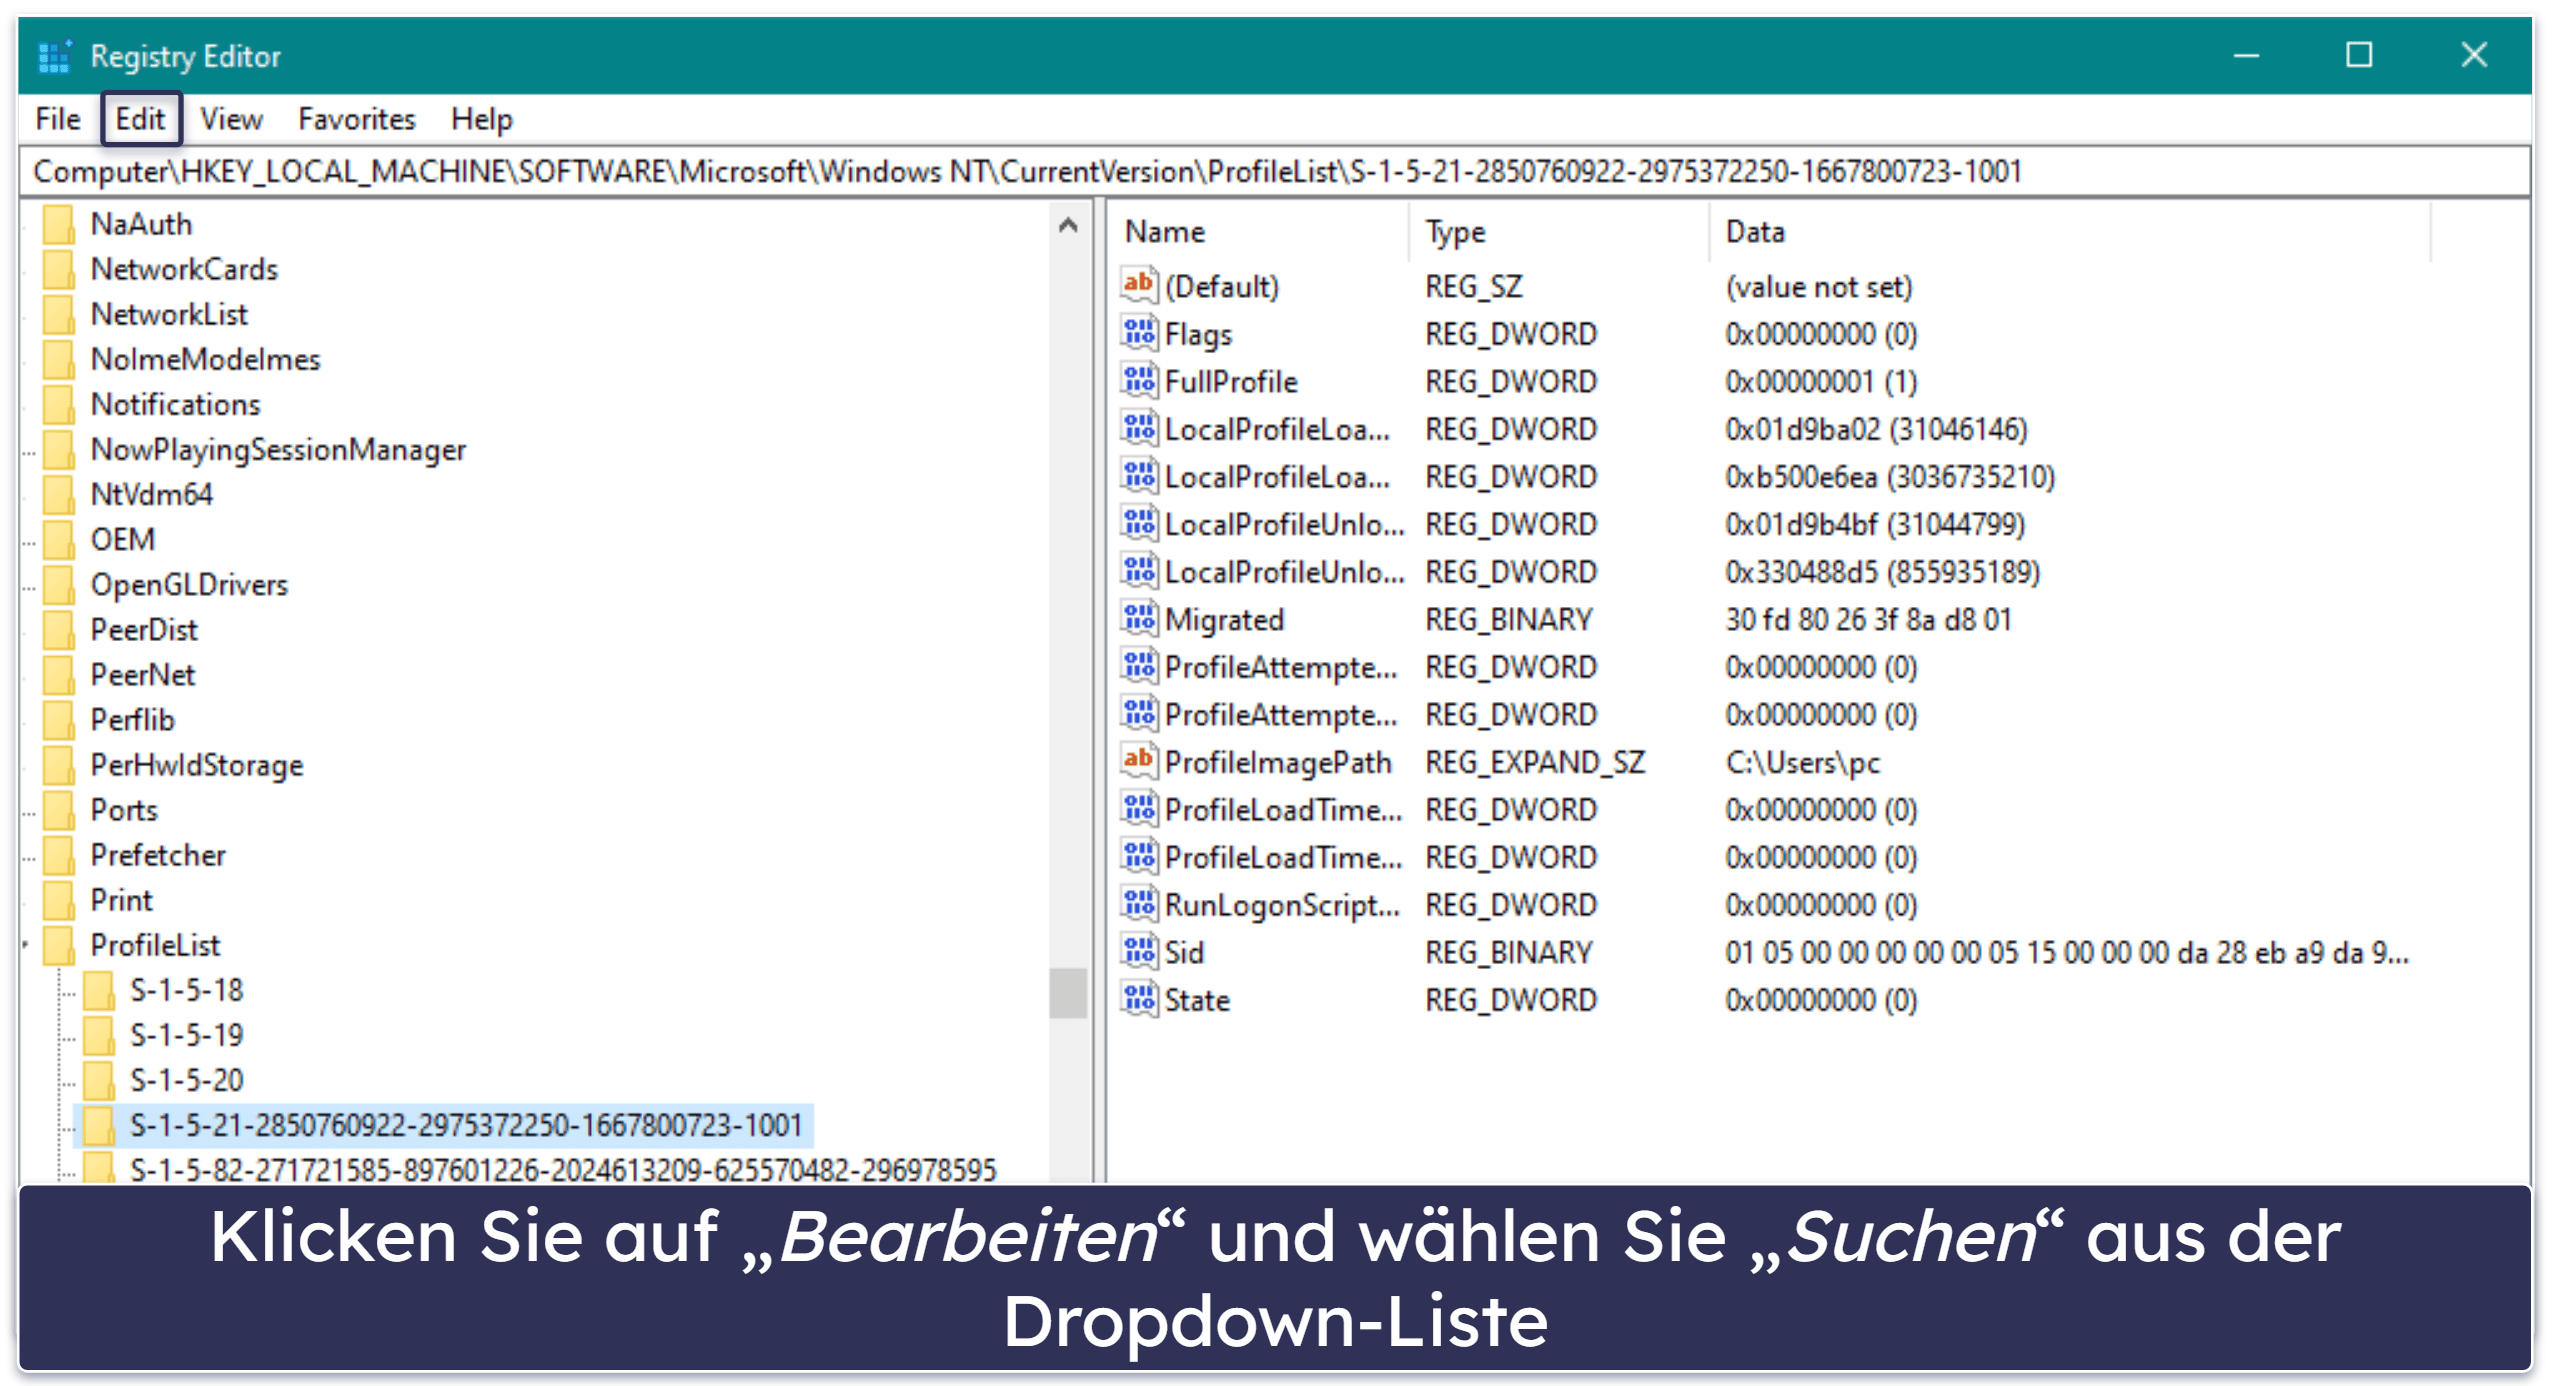Click the NtVdm64 folder icon
Viewport: 2554px width, 1386px height.
click(59, 494)
